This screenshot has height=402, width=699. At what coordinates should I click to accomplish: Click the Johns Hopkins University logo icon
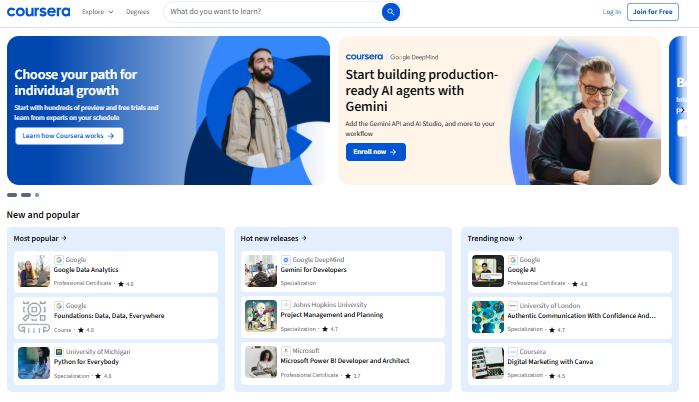click(286, 305)
